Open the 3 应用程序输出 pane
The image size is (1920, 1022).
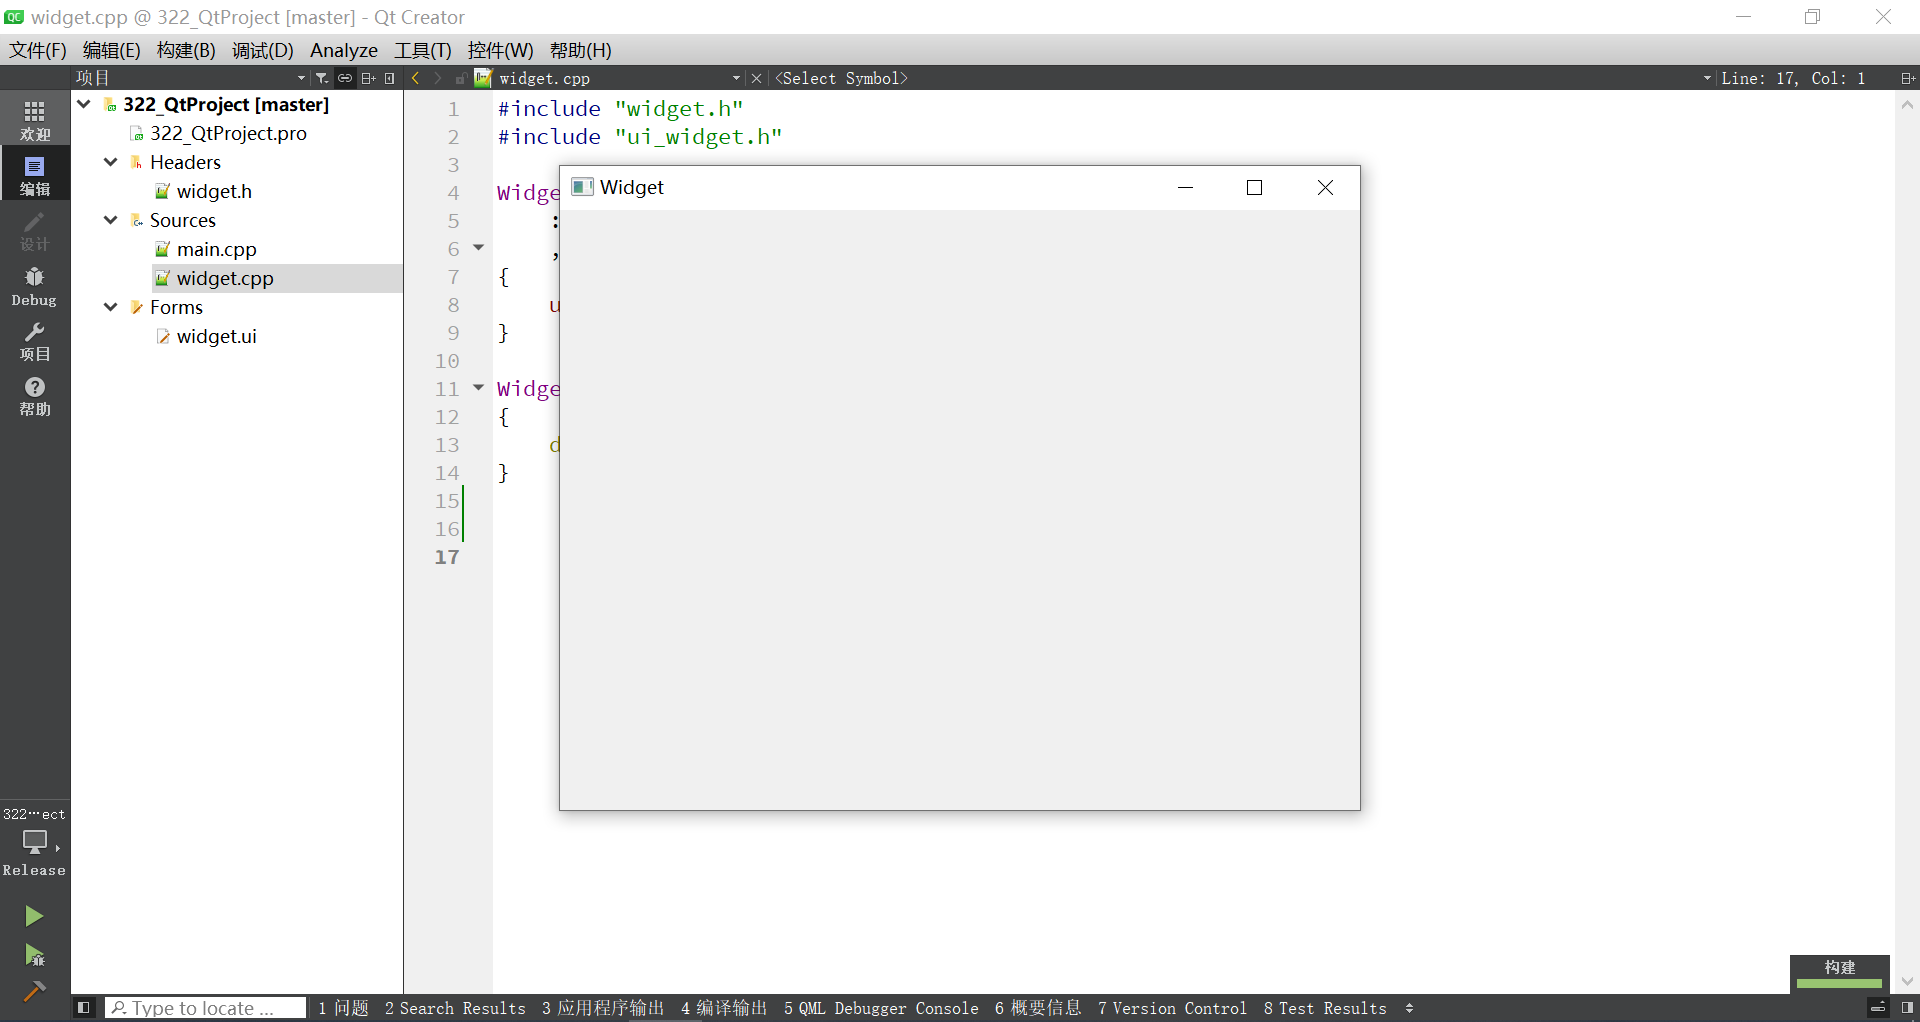coord(603,1008)
